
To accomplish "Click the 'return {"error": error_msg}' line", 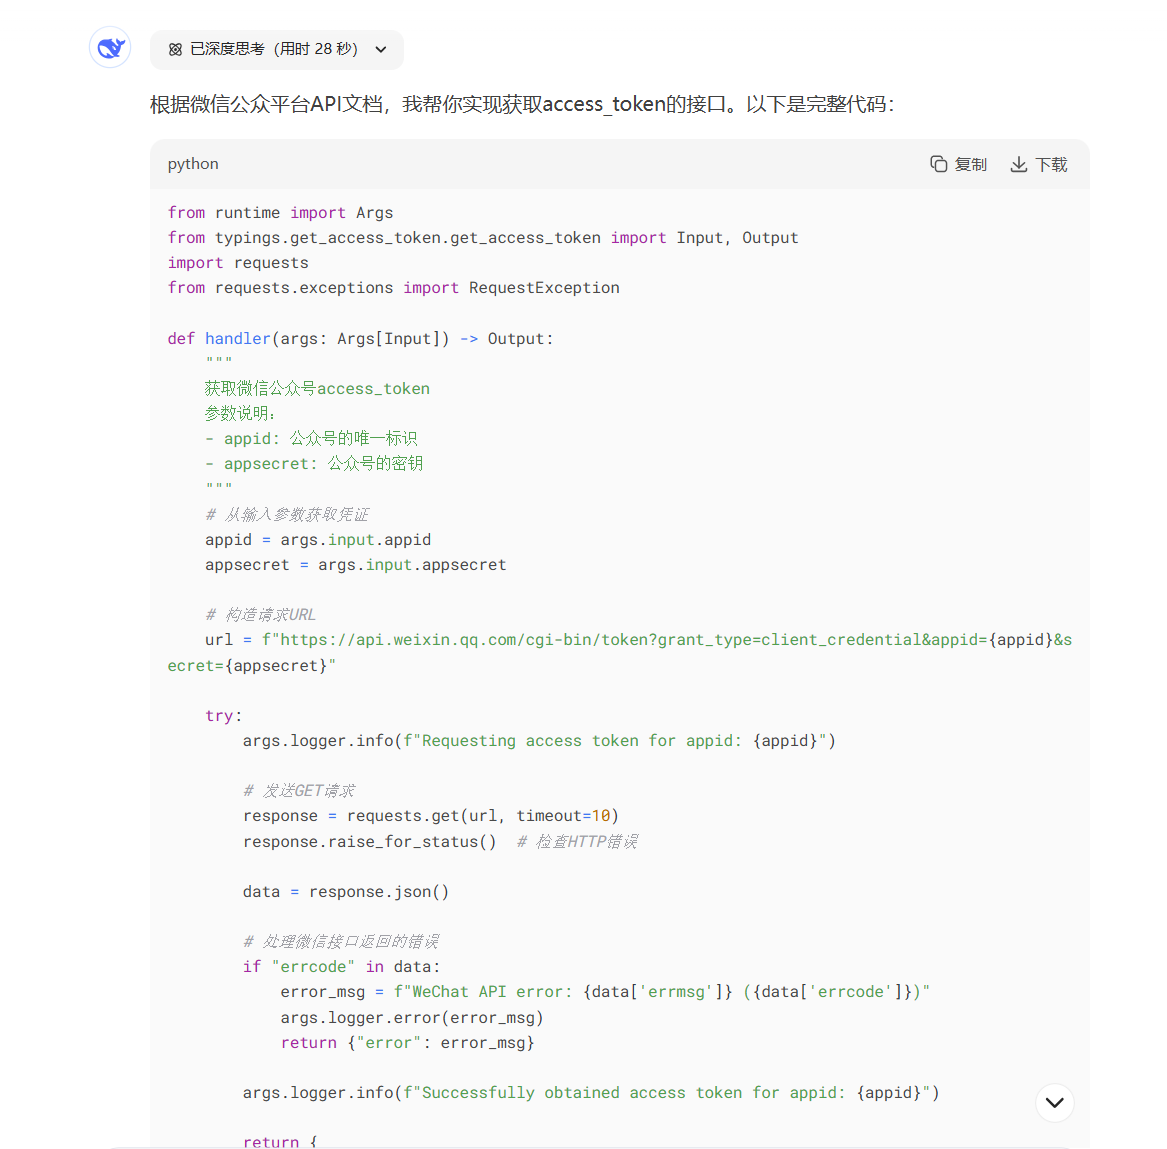I will point(407,1043).
